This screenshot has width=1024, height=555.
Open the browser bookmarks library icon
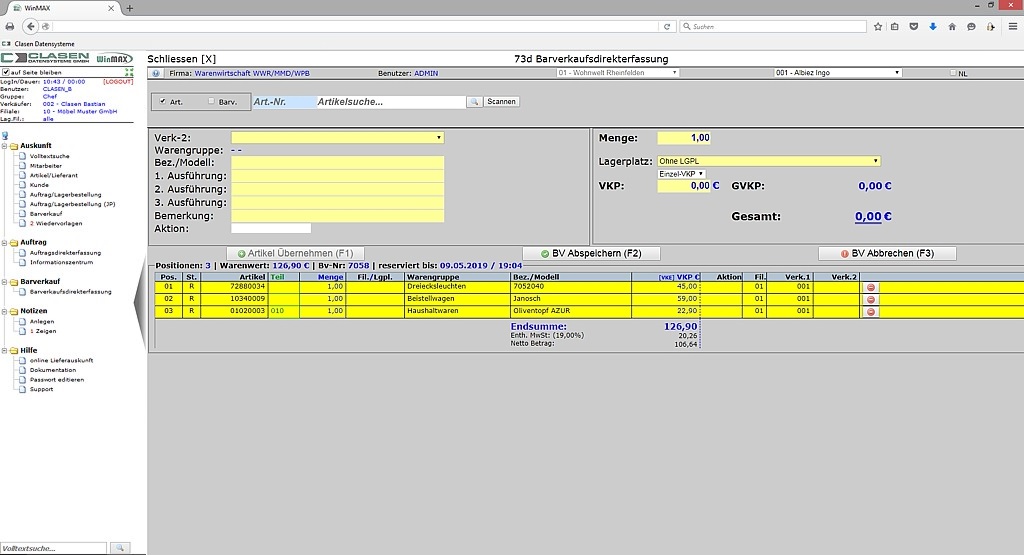pos(895,27)
